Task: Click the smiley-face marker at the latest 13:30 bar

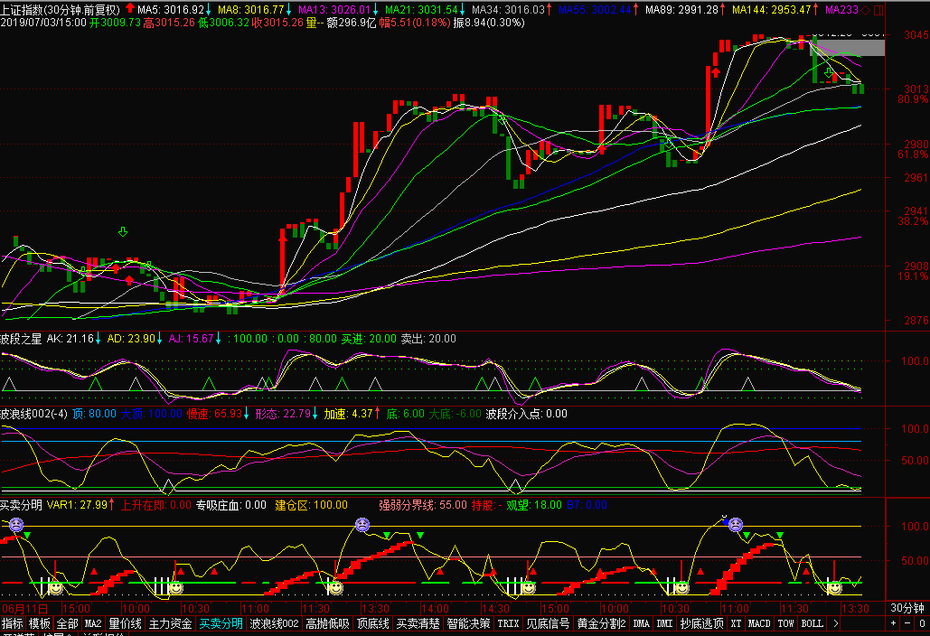Action: click(835, 587)
